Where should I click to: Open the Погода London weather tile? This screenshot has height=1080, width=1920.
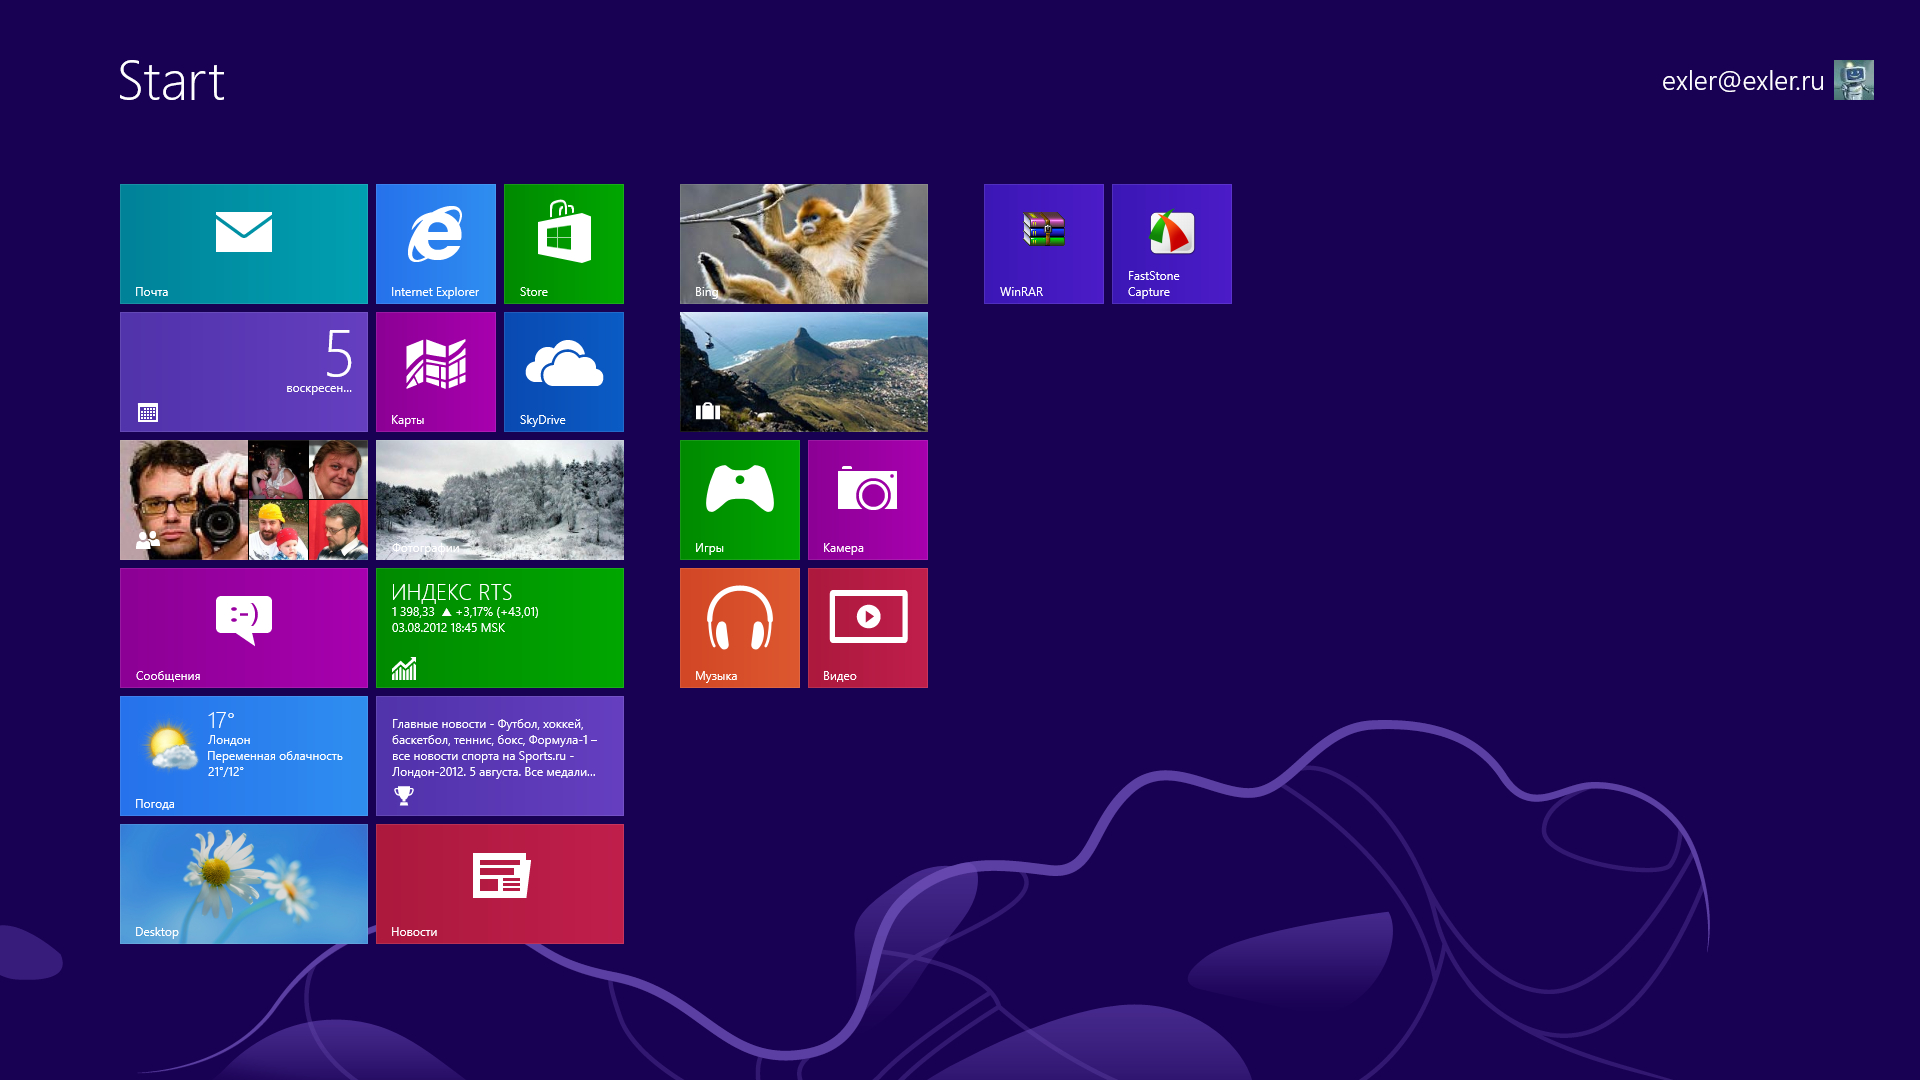243,755
